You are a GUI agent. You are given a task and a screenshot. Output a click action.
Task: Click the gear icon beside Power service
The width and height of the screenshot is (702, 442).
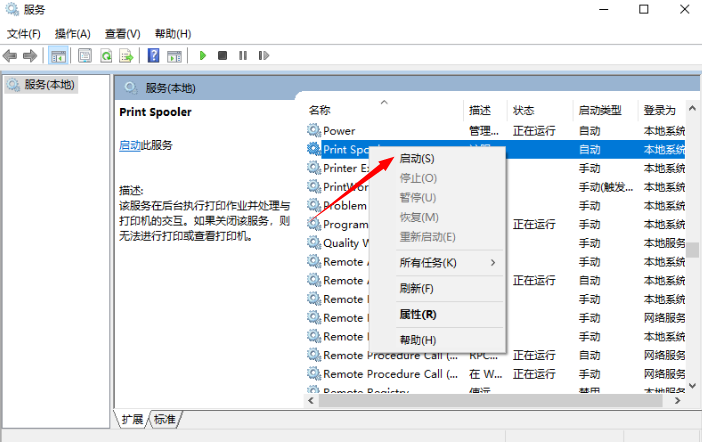314,130
